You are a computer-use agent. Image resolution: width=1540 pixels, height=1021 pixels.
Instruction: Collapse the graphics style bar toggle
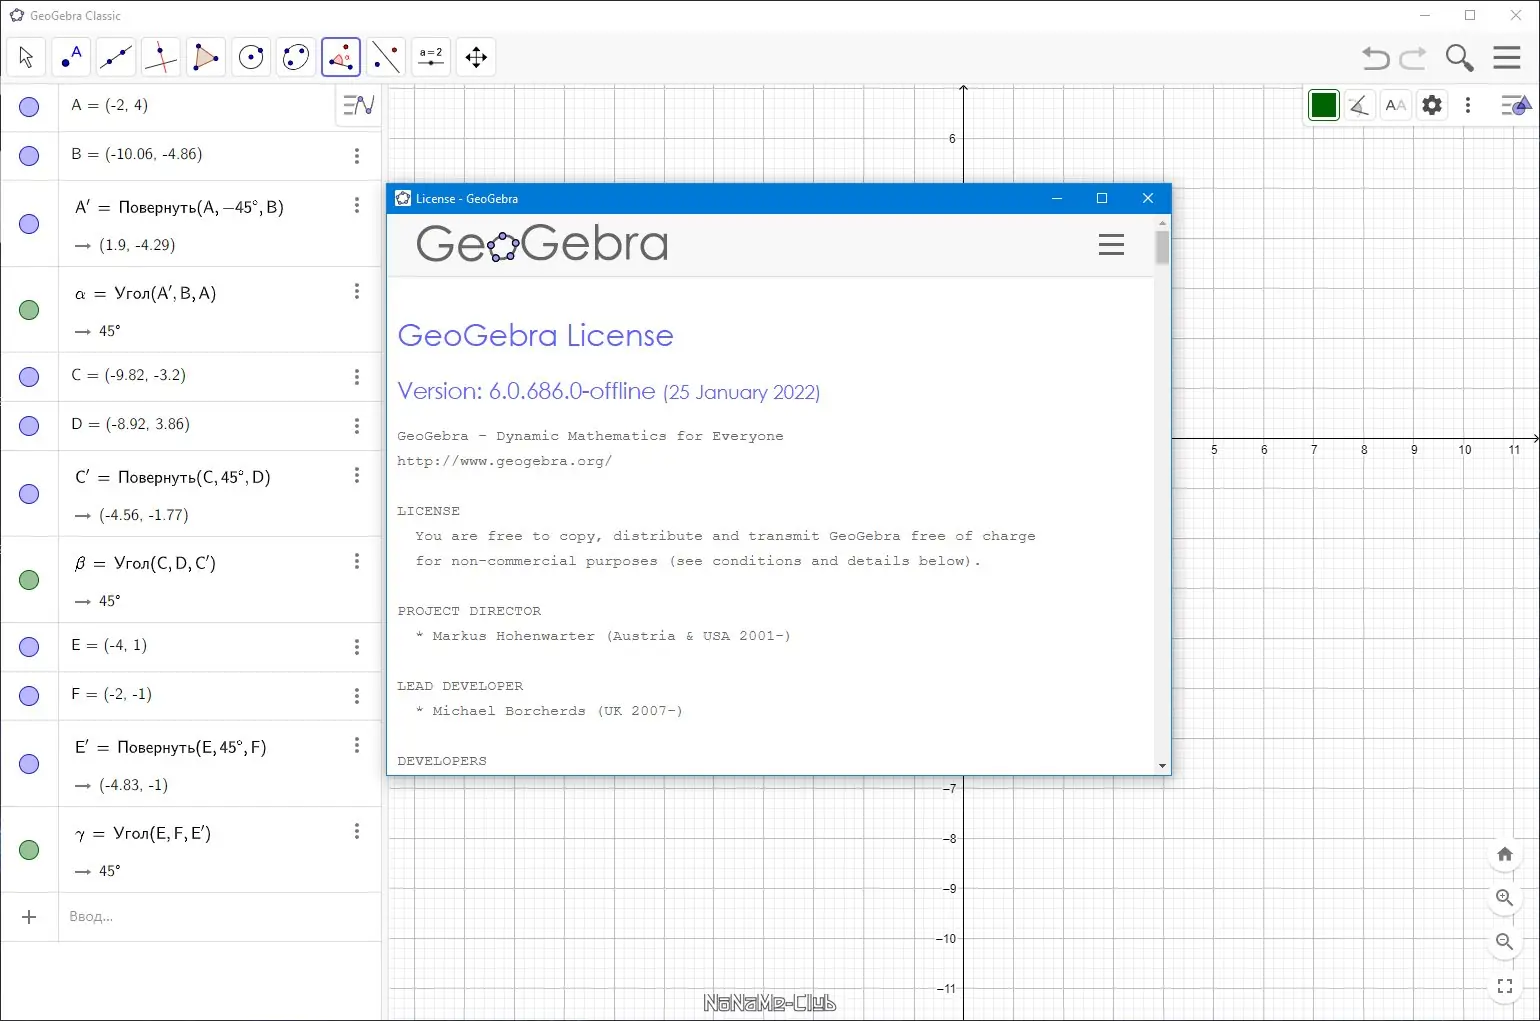[1516, 105]
